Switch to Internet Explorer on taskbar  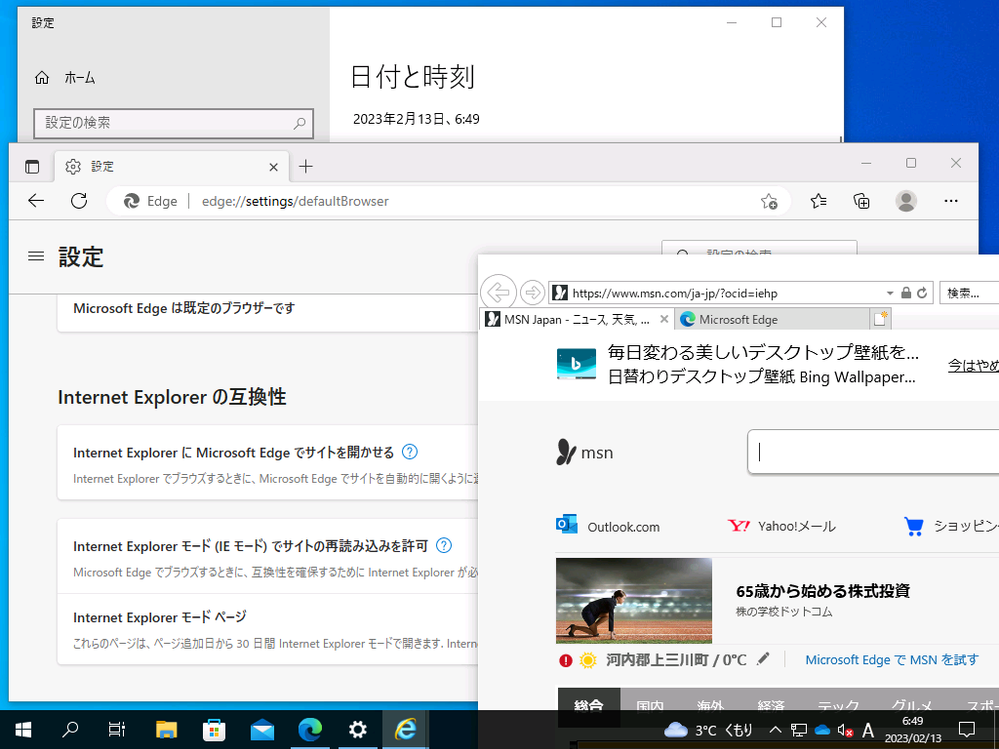pyautogui.click(x=405, y=730)
